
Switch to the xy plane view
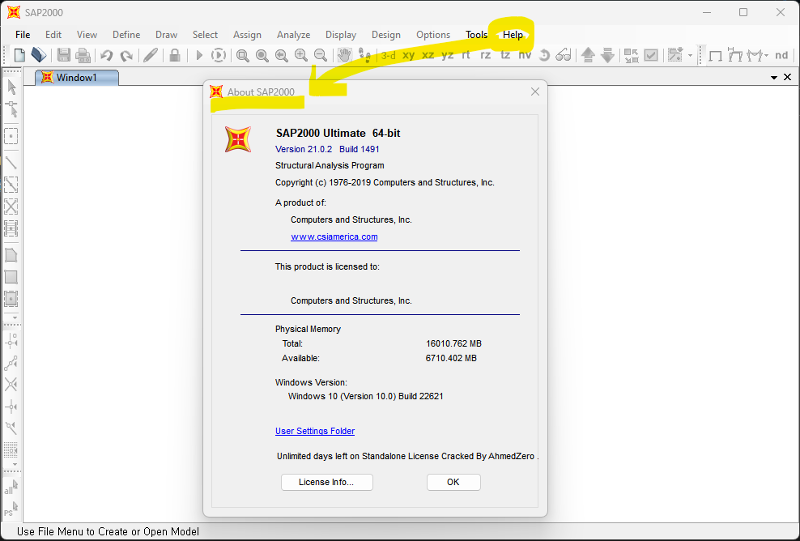point(408,55)
